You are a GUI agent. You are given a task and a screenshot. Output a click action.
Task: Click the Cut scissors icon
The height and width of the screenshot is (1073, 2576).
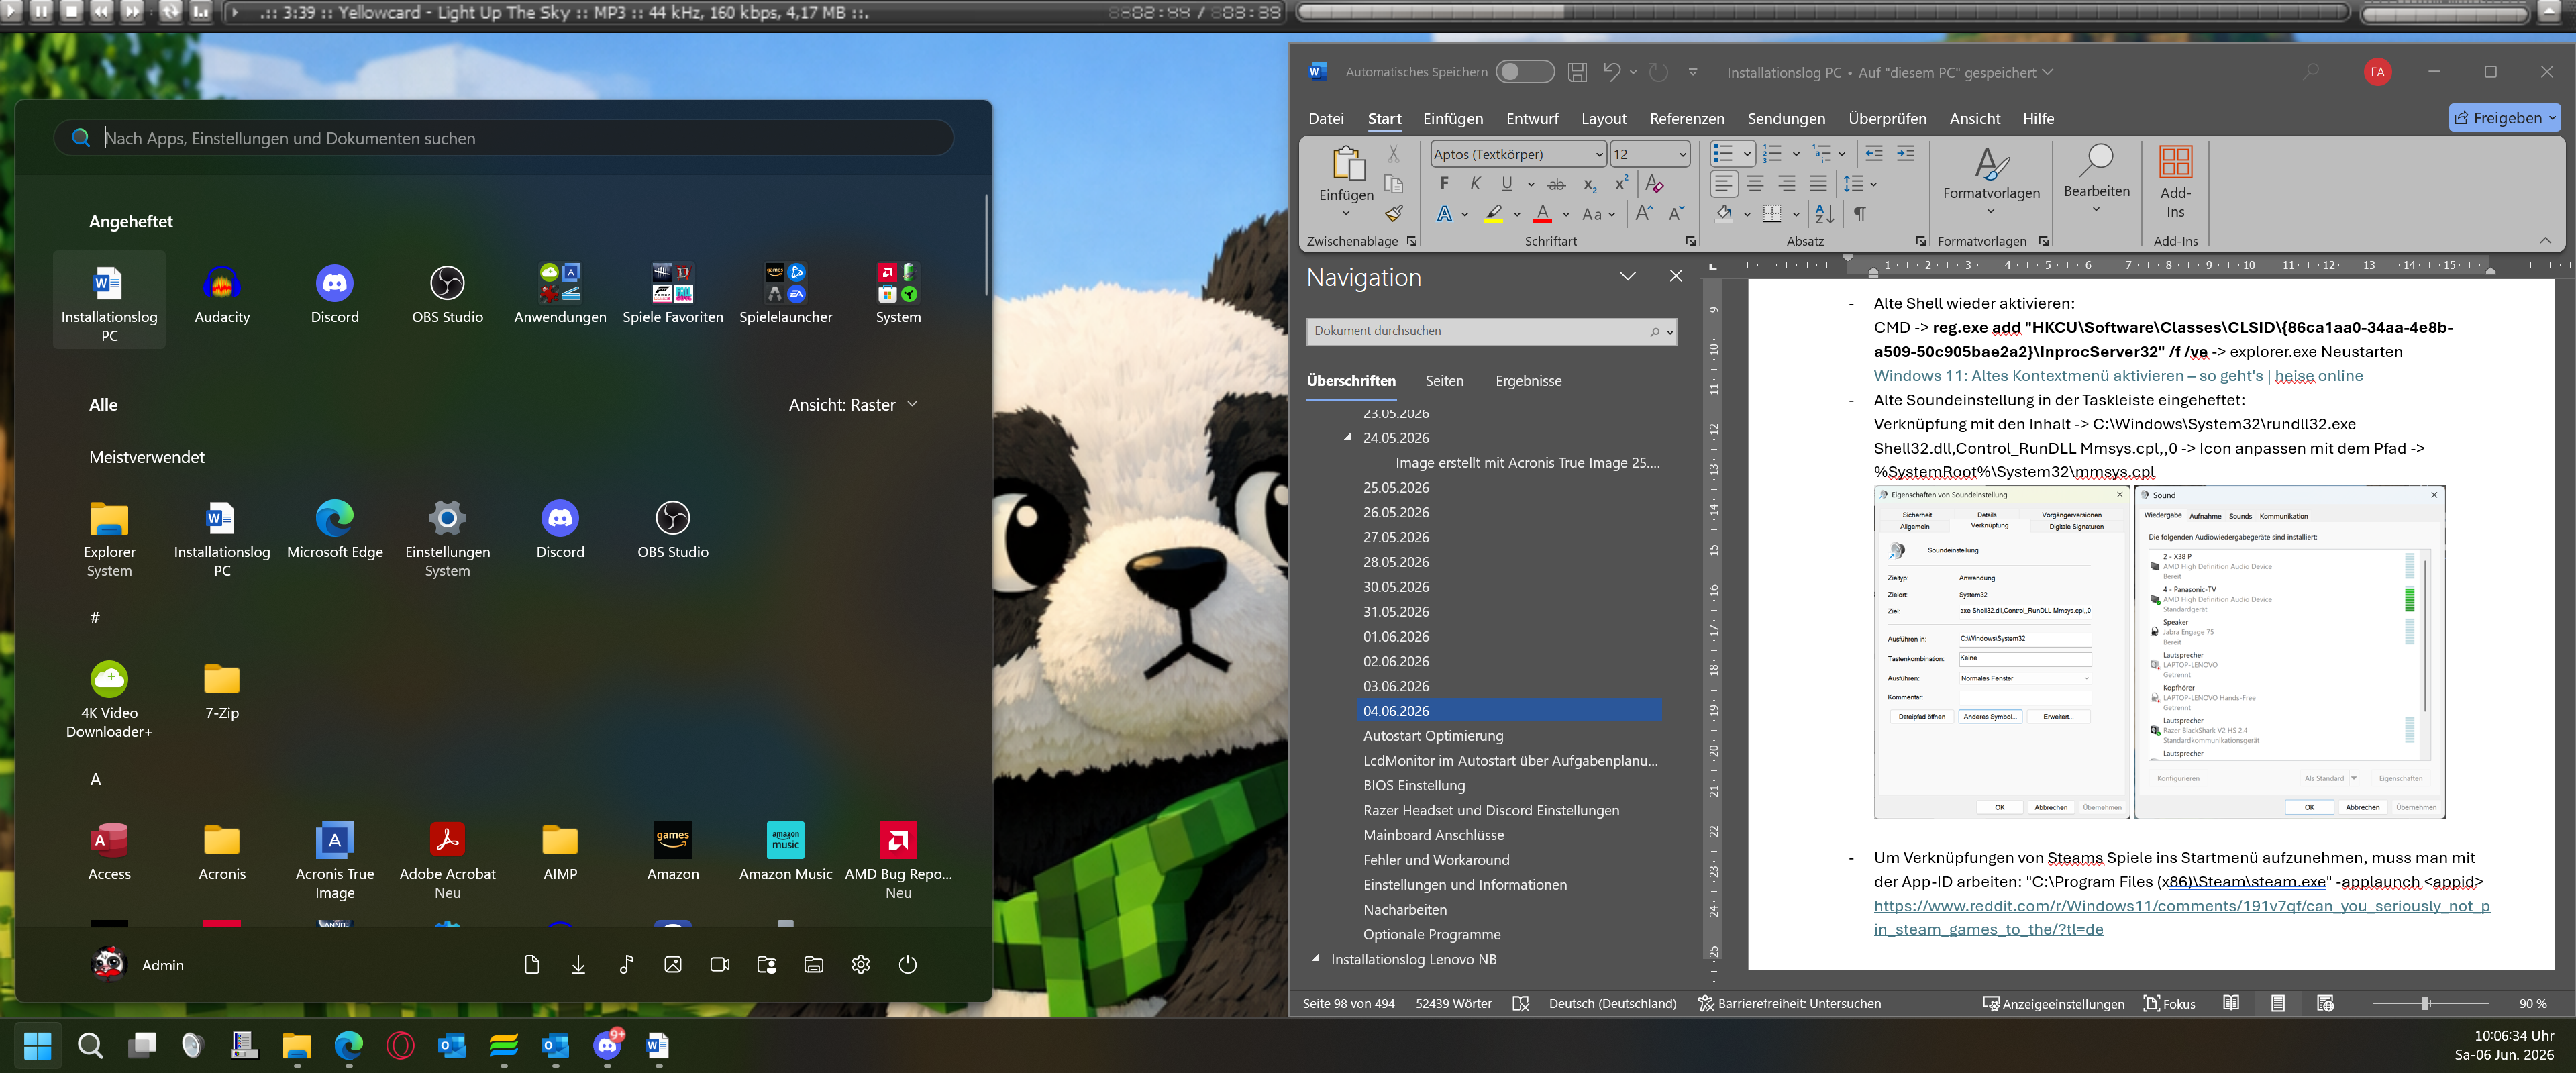(x=1394, y=154)
